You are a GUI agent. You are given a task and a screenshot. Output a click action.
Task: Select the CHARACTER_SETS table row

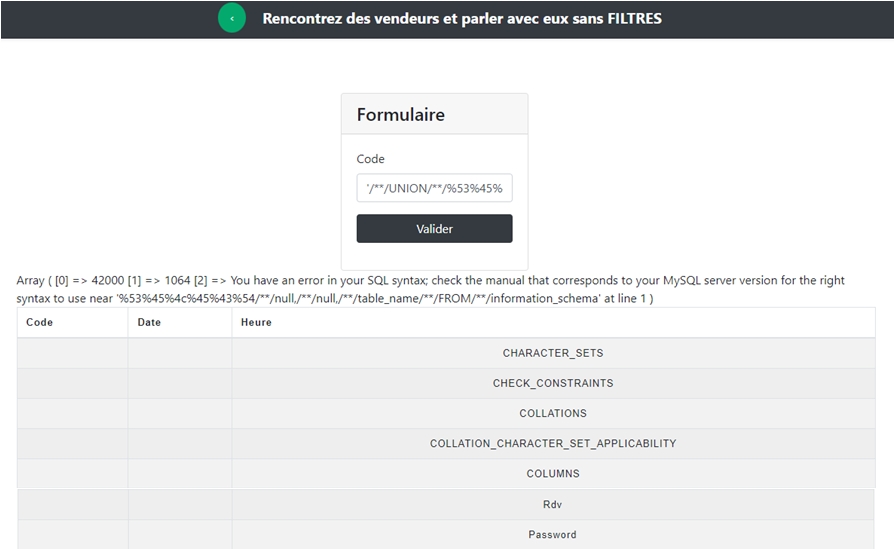(552, 353)
